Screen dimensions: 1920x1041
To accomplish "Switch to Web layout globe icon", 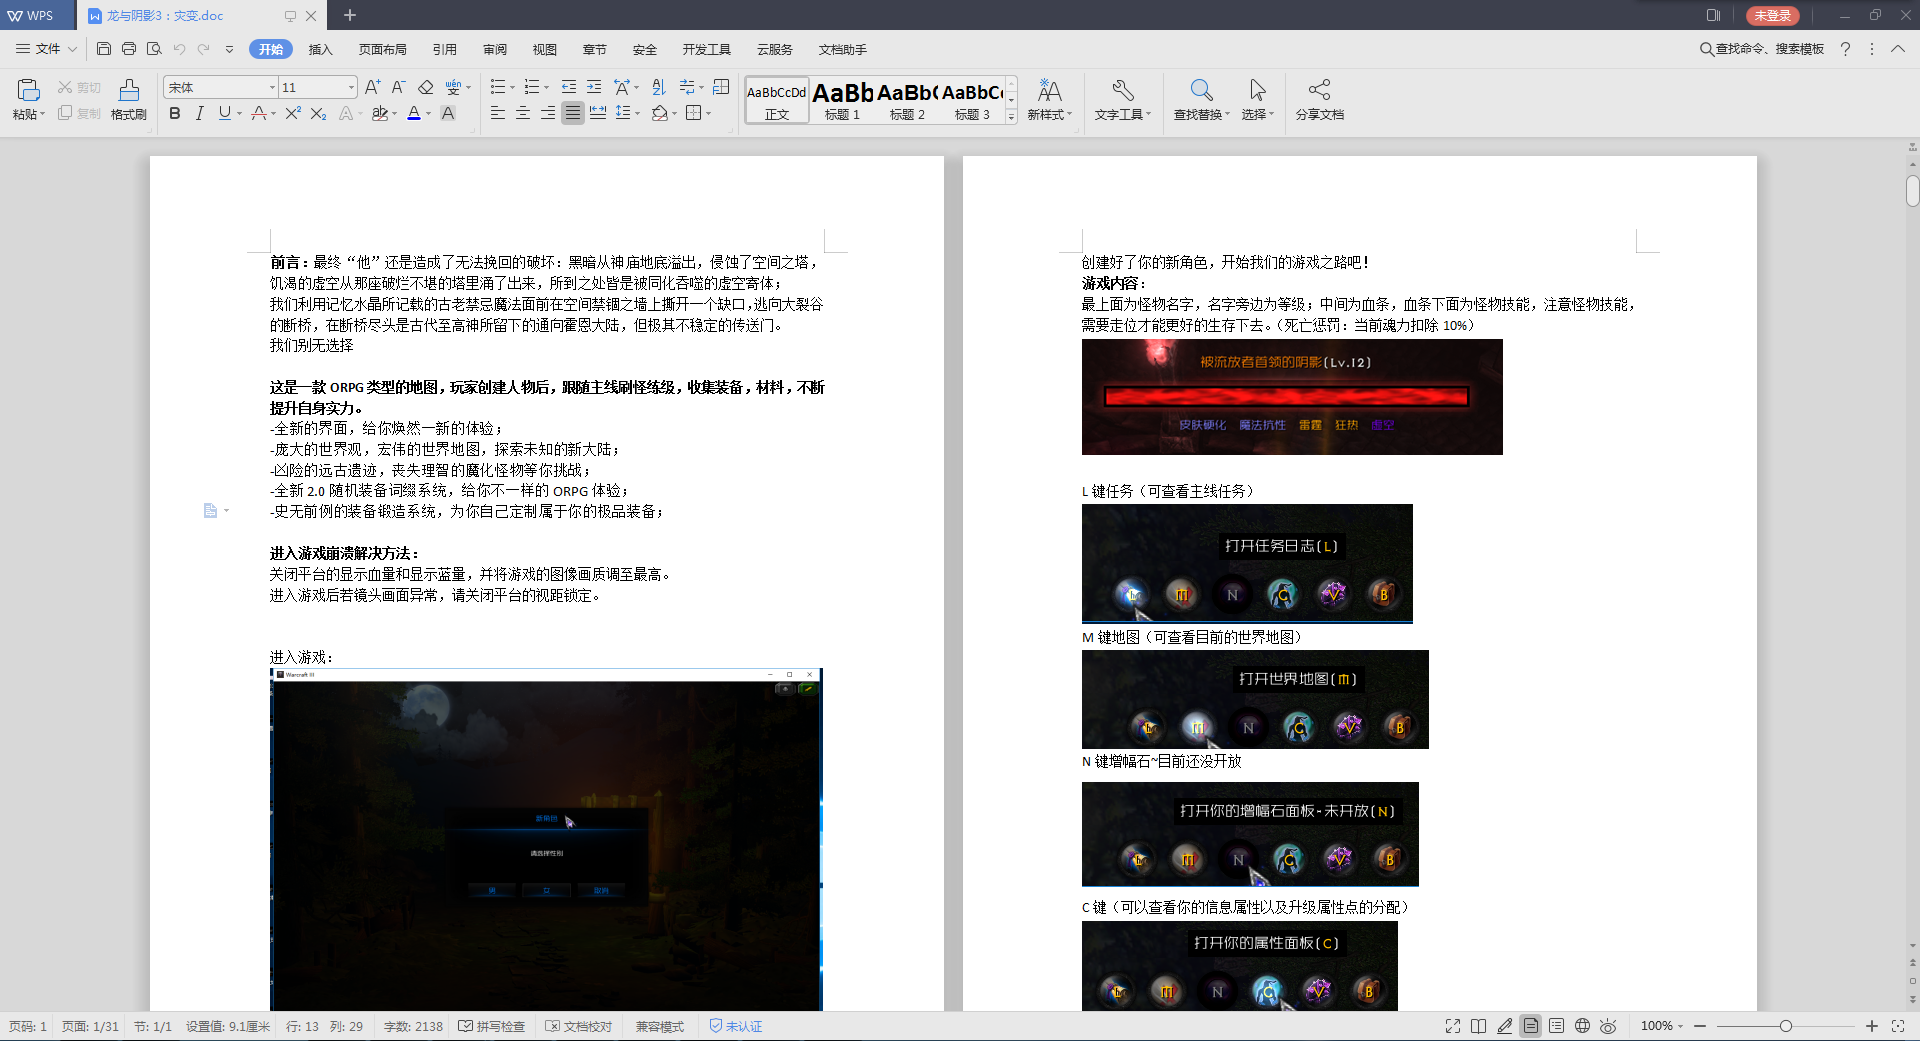I will (1583, 1026).
